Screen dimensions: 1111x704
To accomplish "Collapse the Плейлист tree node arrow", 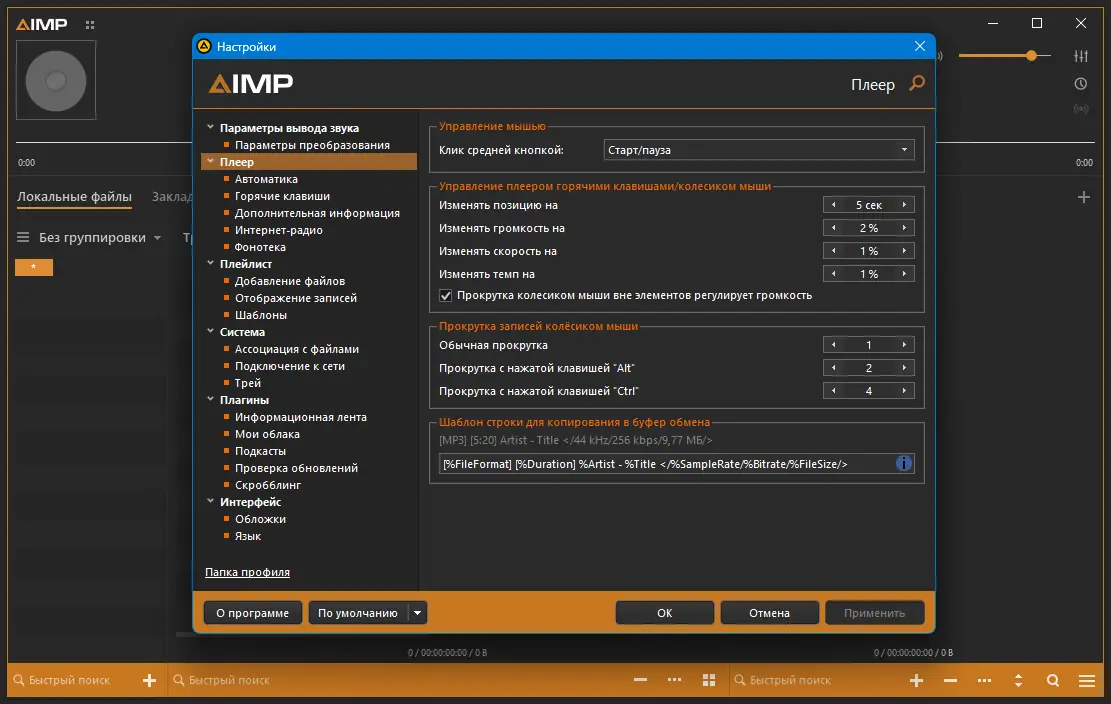I will pos(210,263).
